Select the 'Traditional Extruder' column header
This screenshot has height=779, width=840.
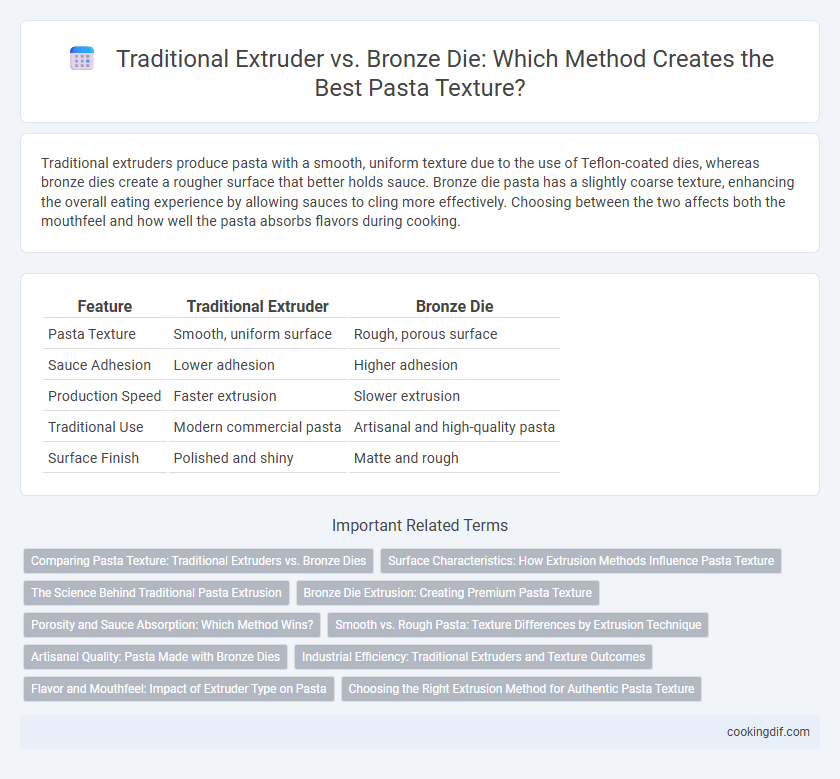point(258,306)
